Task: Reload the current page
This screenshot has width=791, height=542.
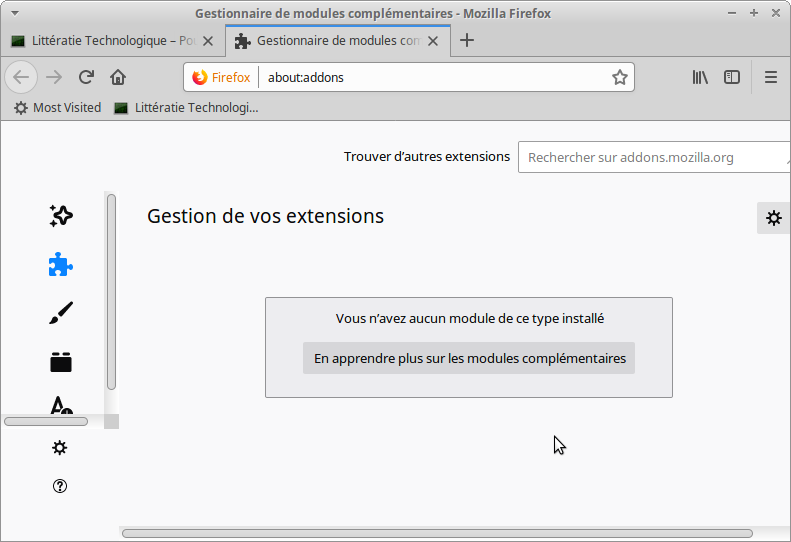Action: pos(86,77)
